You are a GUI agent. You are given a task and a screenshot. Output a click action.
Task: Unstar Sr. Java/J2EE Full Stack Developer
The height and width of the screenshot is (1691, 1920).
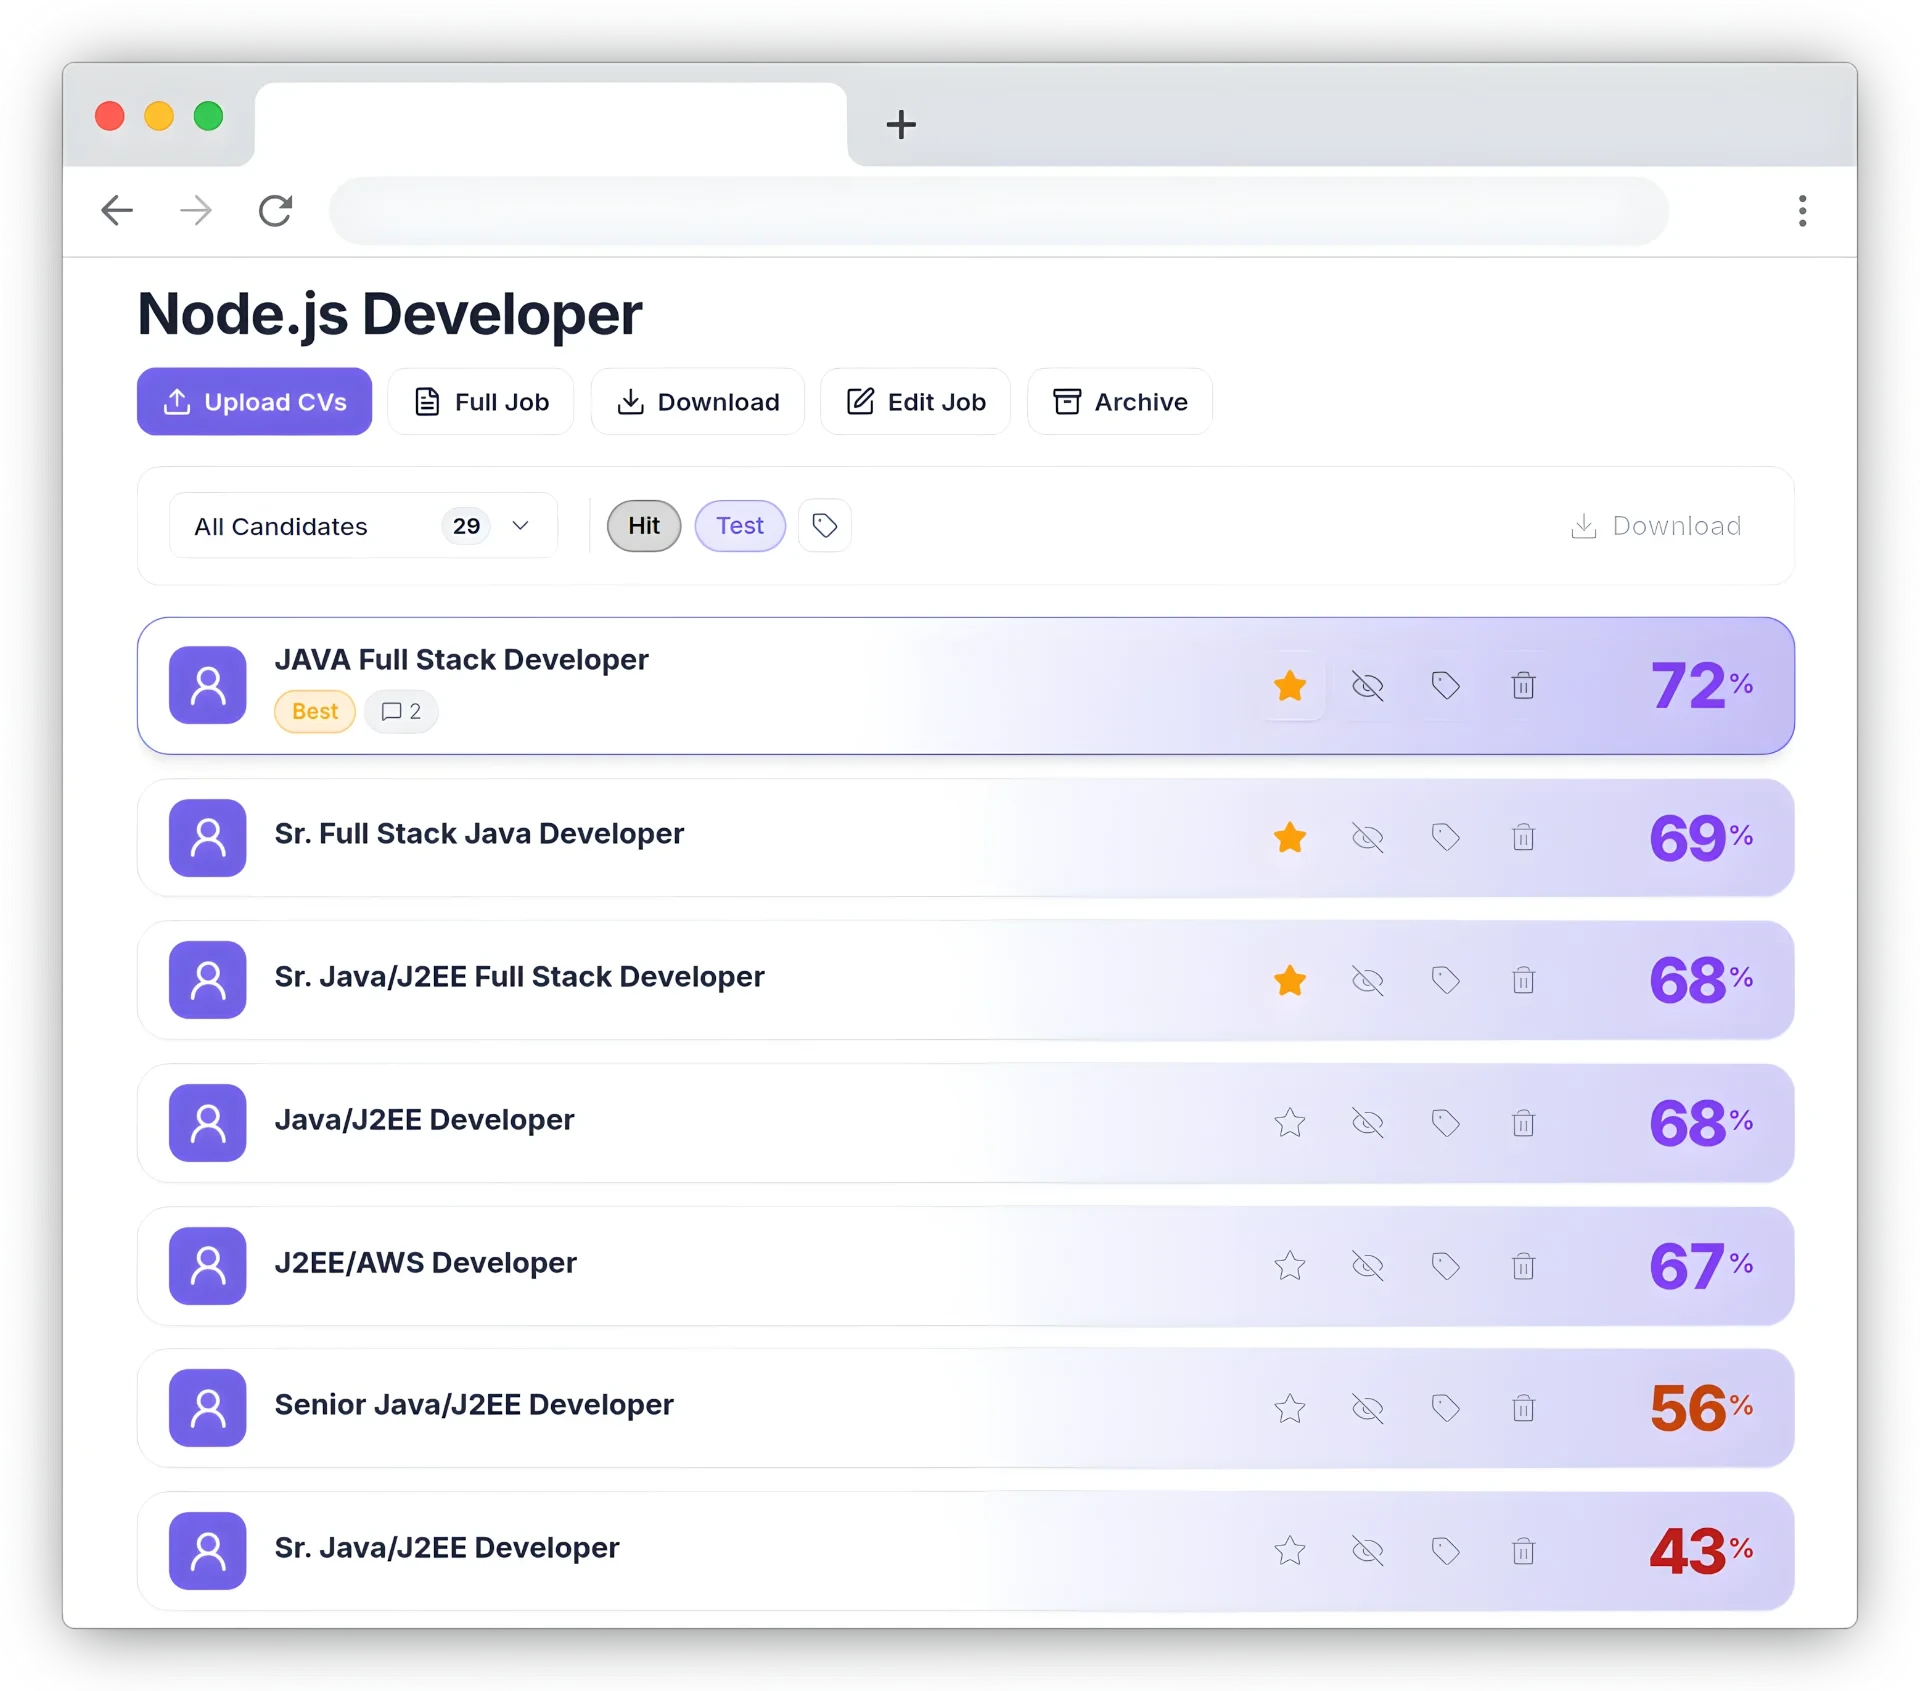[x=1290, y=981]
